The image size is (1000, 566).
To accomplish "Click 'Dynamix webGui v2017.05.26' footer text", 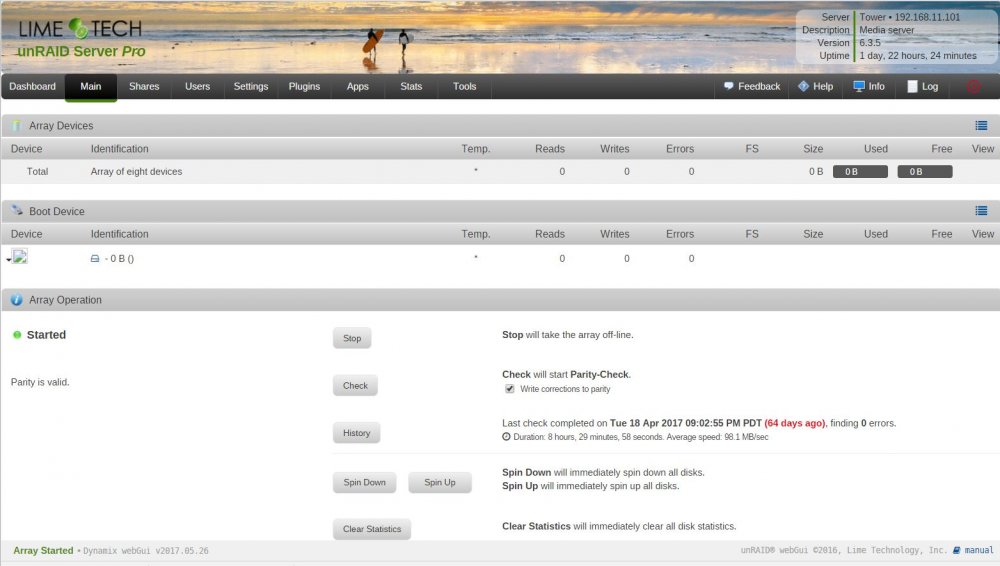I will [x=146, y=551].
